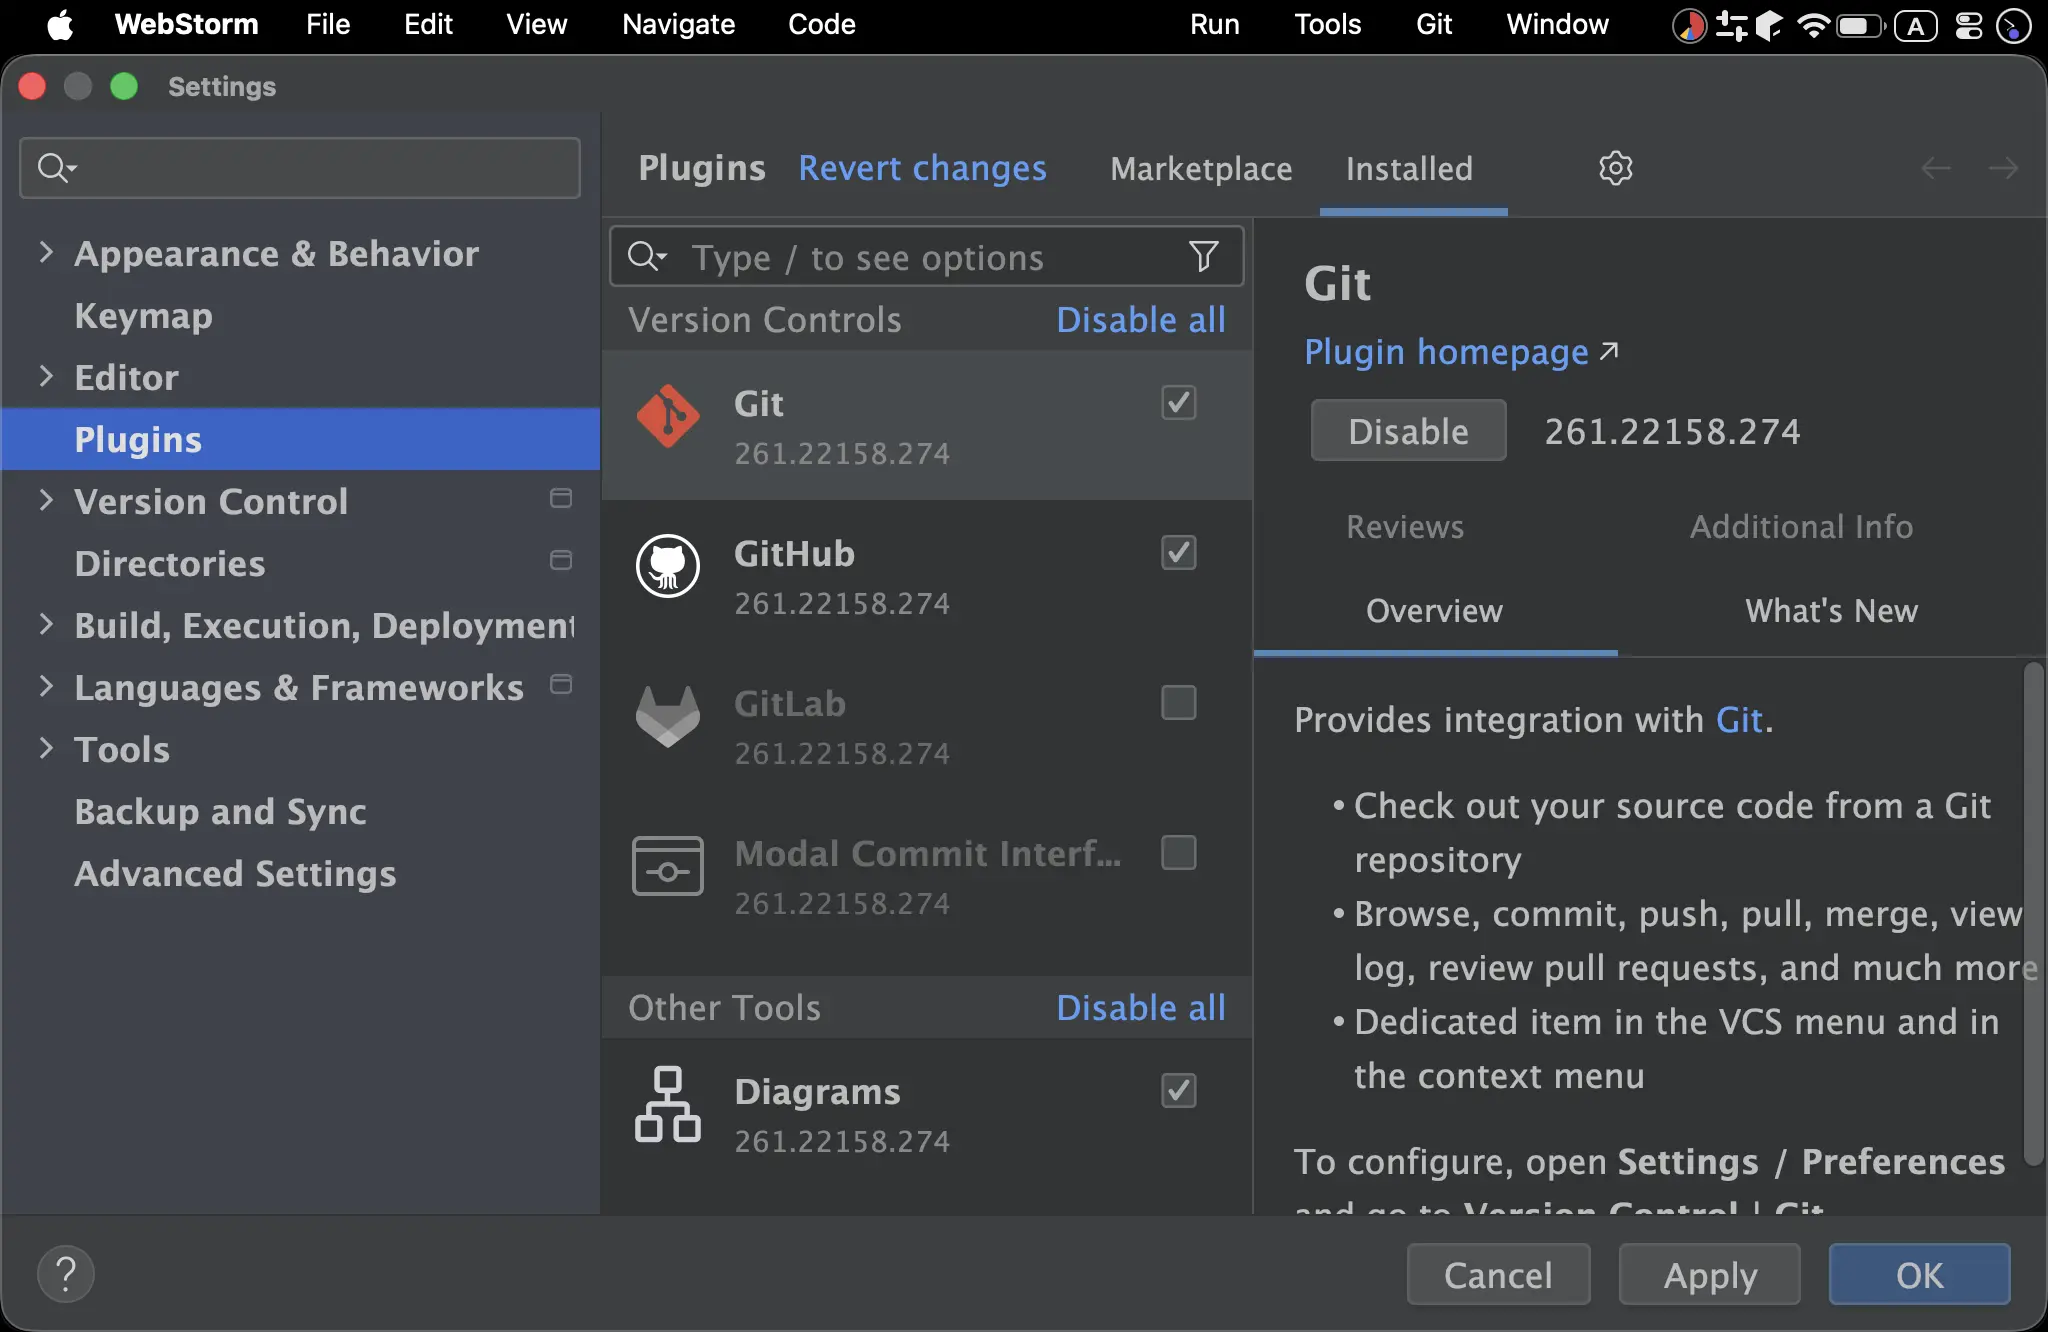The width and height of the screenshot is (2048, 1332).
Task: Focus the settings search field
Action: (x=300, y=168)
